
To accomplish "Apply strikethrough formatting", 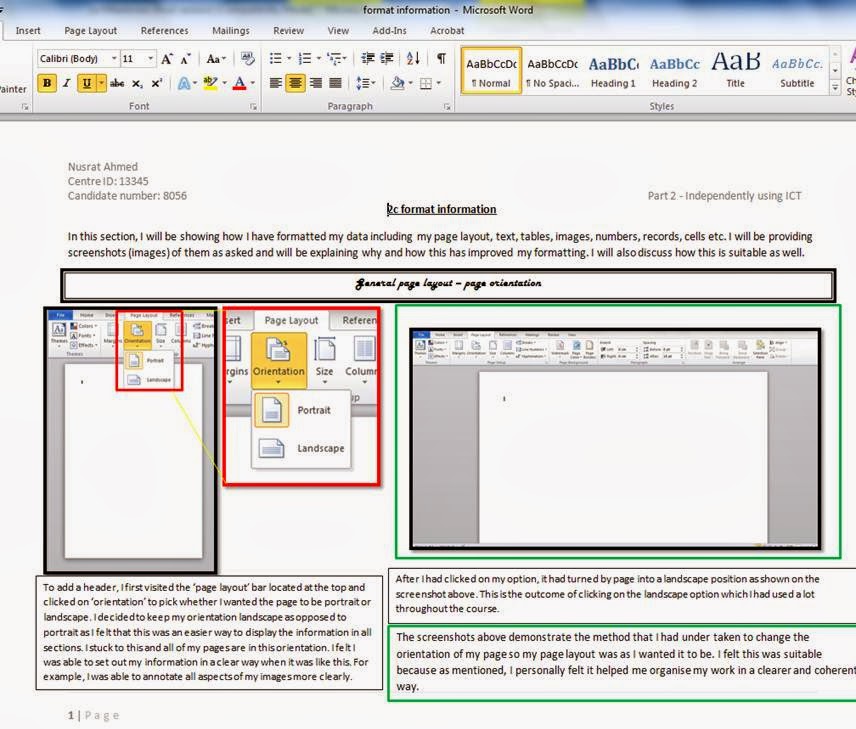I will [x=119, y=83].
